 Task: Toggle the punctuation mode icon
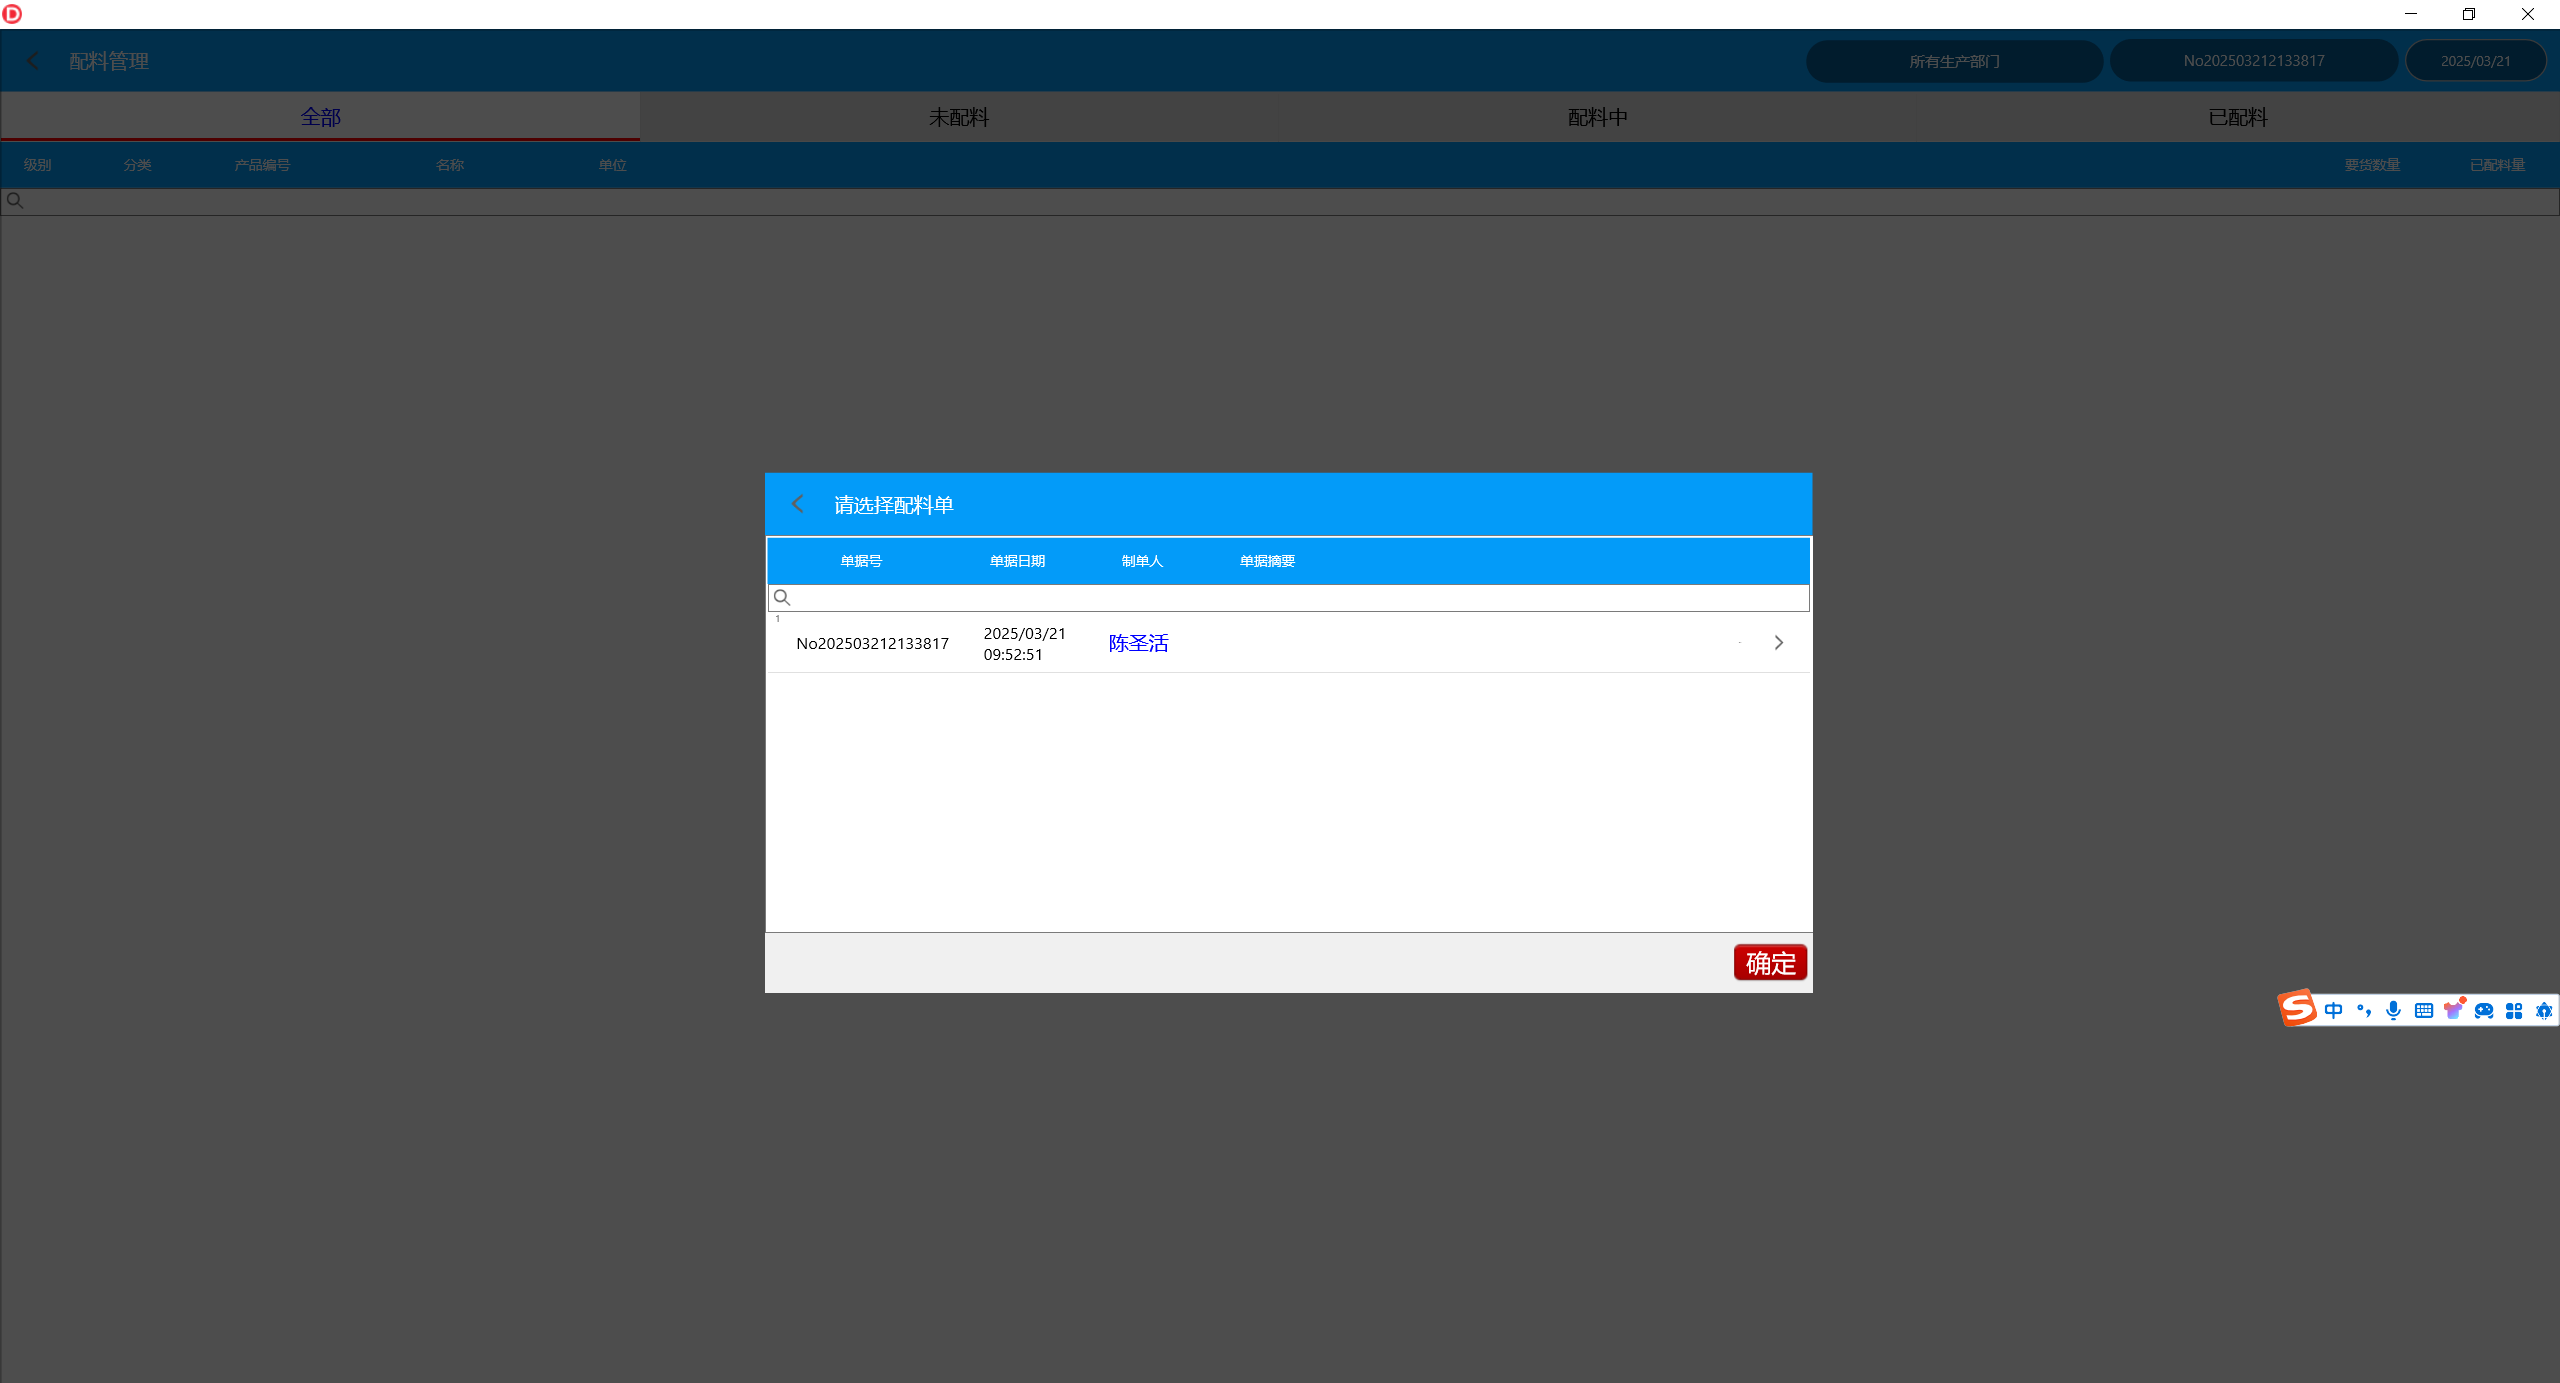pyautogui.click(x=2364, y=1010)
